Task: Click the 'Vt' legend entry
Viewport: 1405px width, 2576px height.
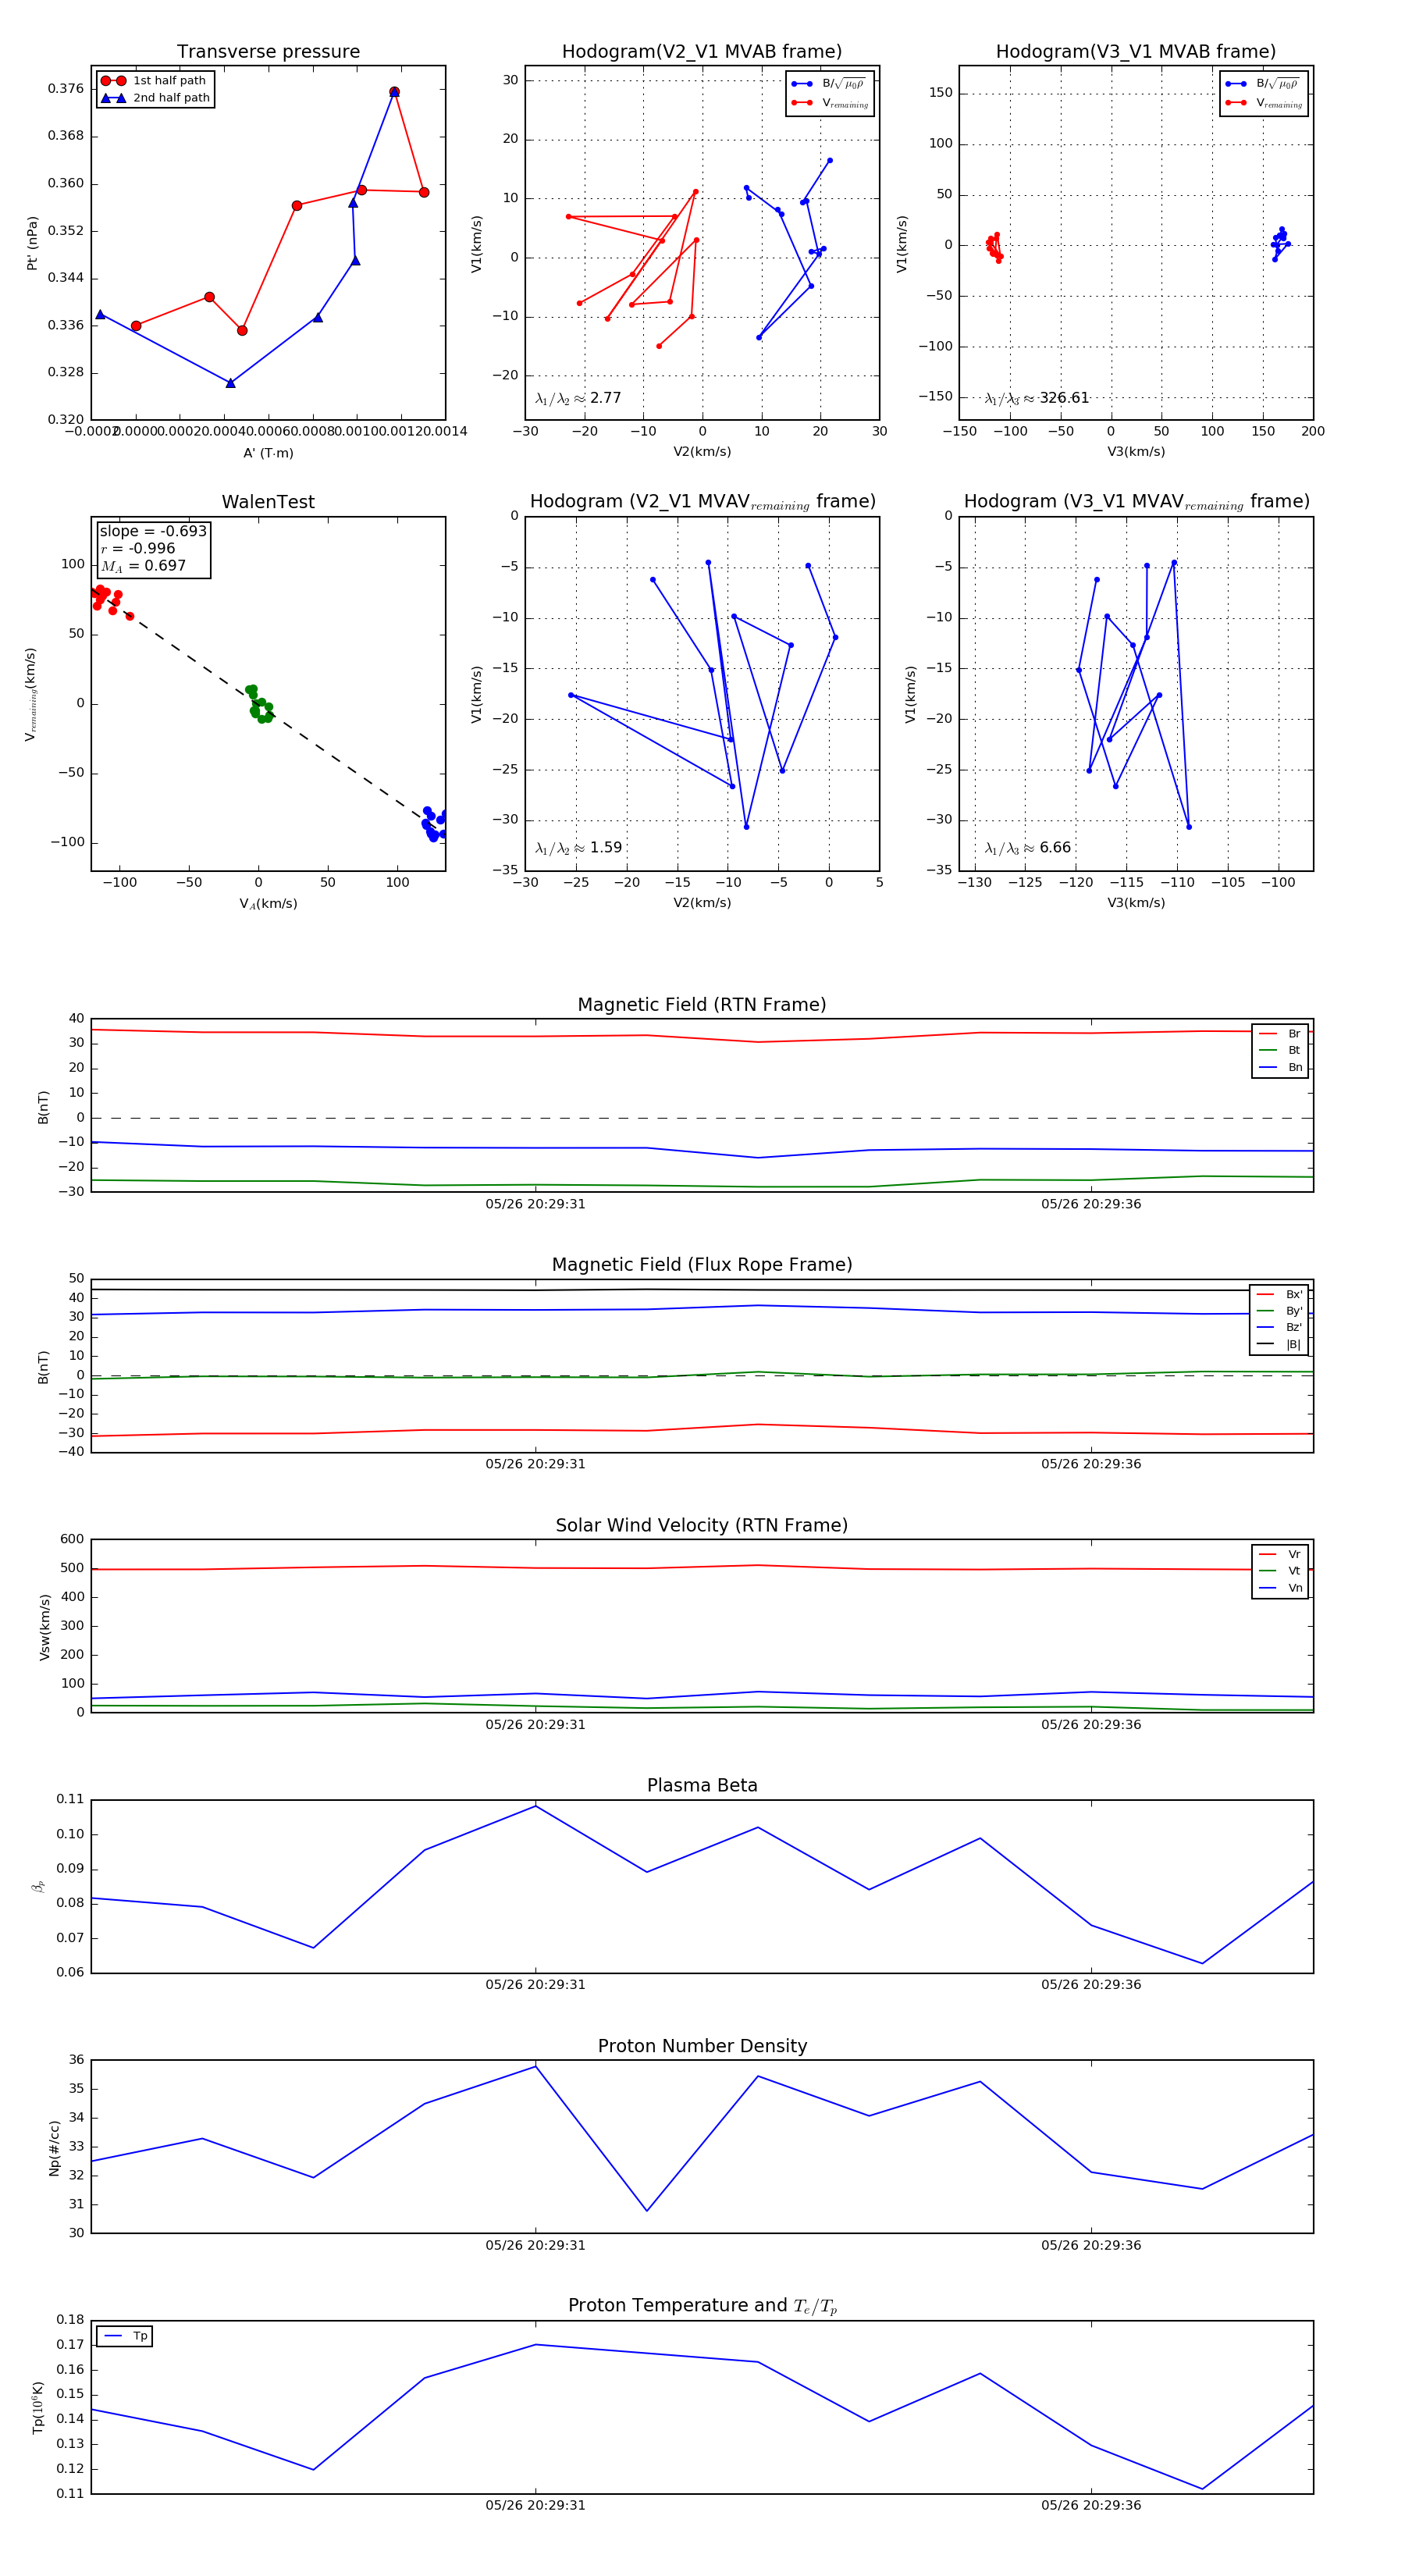Action: pos(1280,1571)
